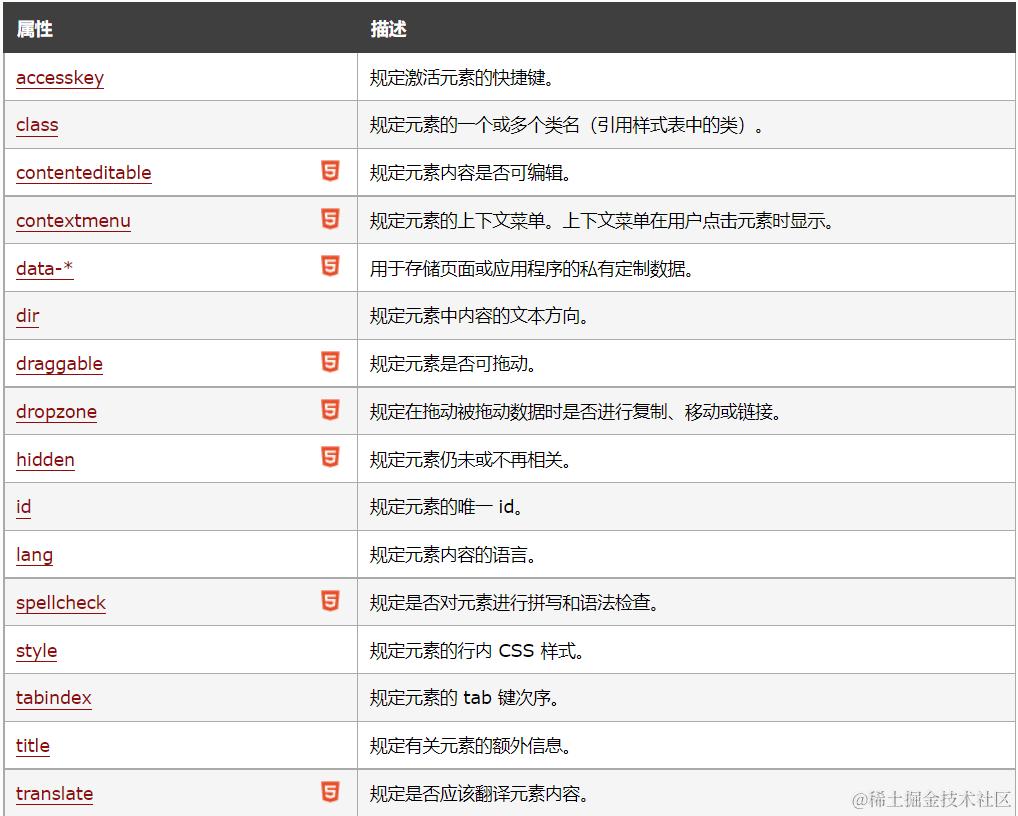Open the accesskey attribute page
Screen dimensions: 1018x816
(60, 78)
